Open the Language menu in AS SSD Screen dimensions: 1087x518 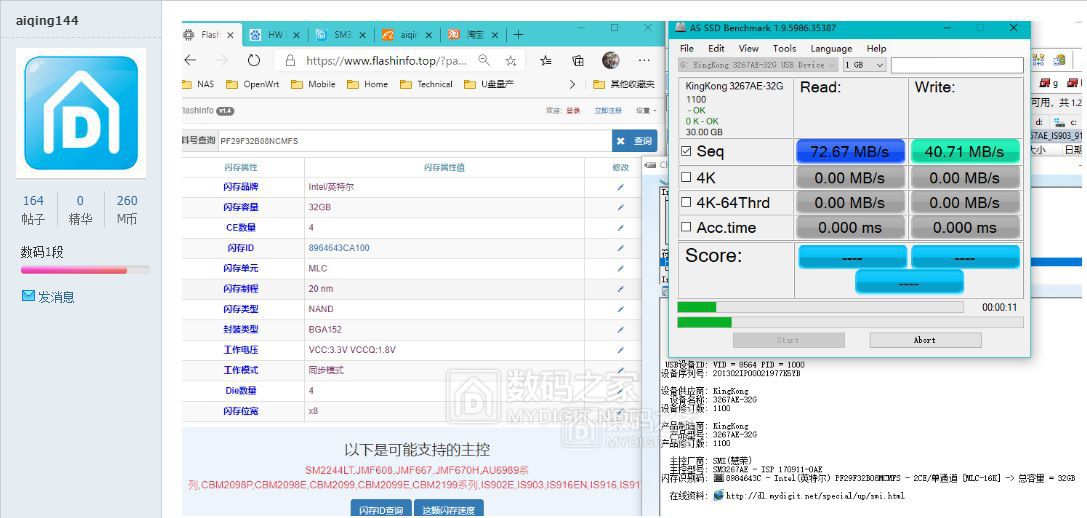[x=831, y=49]
